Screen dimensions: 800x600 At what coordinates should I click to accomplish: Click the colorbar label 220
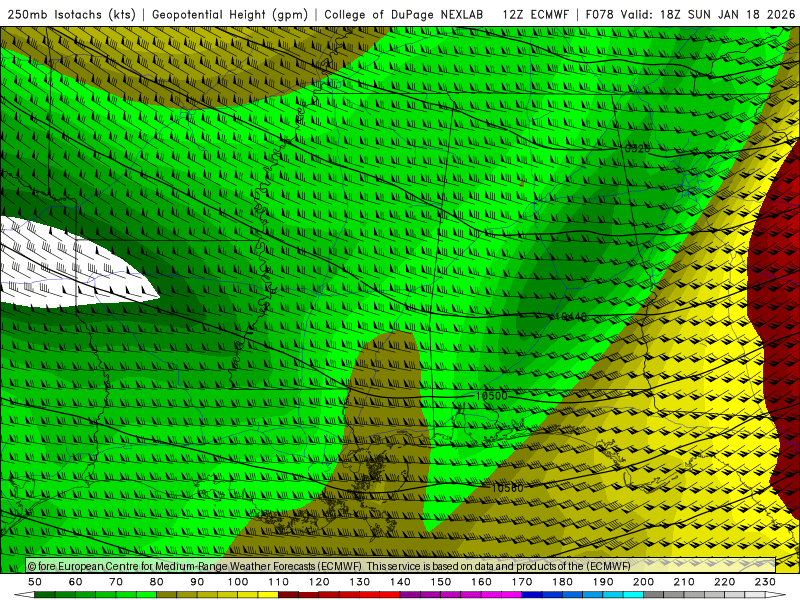tap(724, 582)
